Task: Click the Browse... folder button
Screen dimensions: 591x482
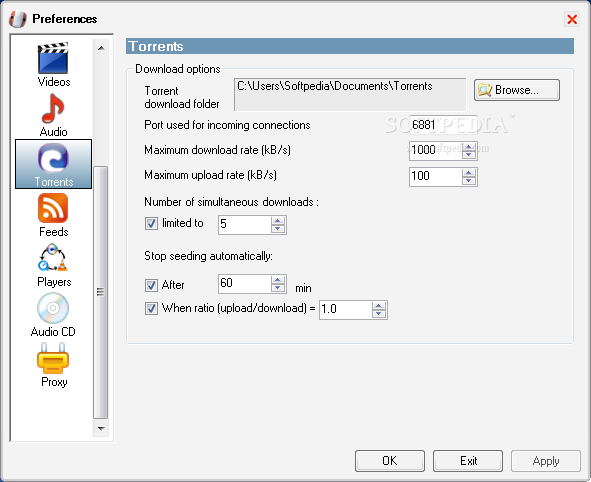Action: click(x=517, y=90)
